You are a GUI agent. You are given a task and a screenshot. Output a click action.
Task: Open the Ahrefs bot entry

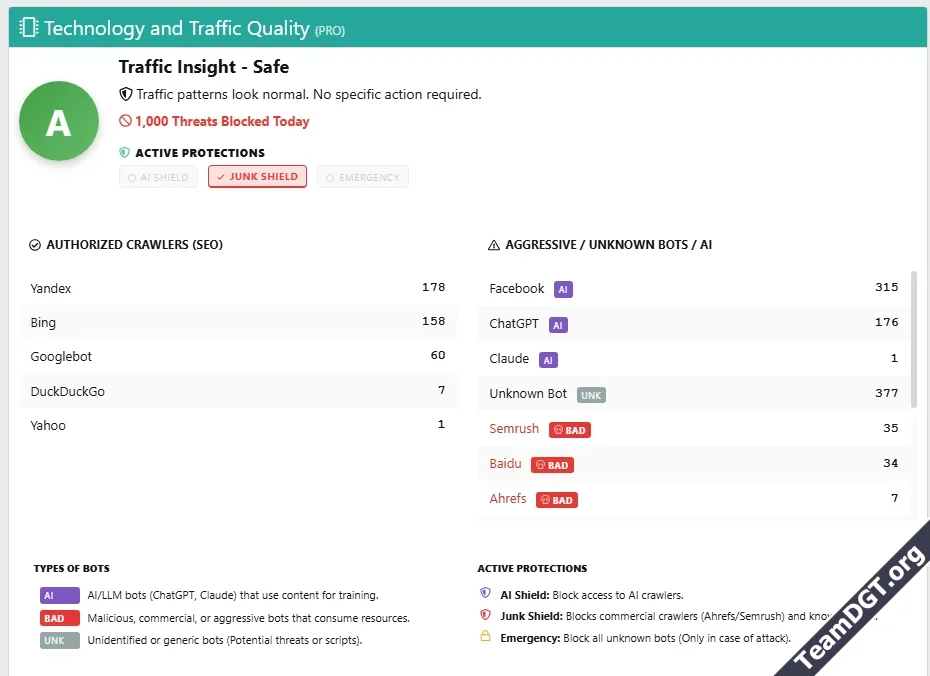point(508,498)
